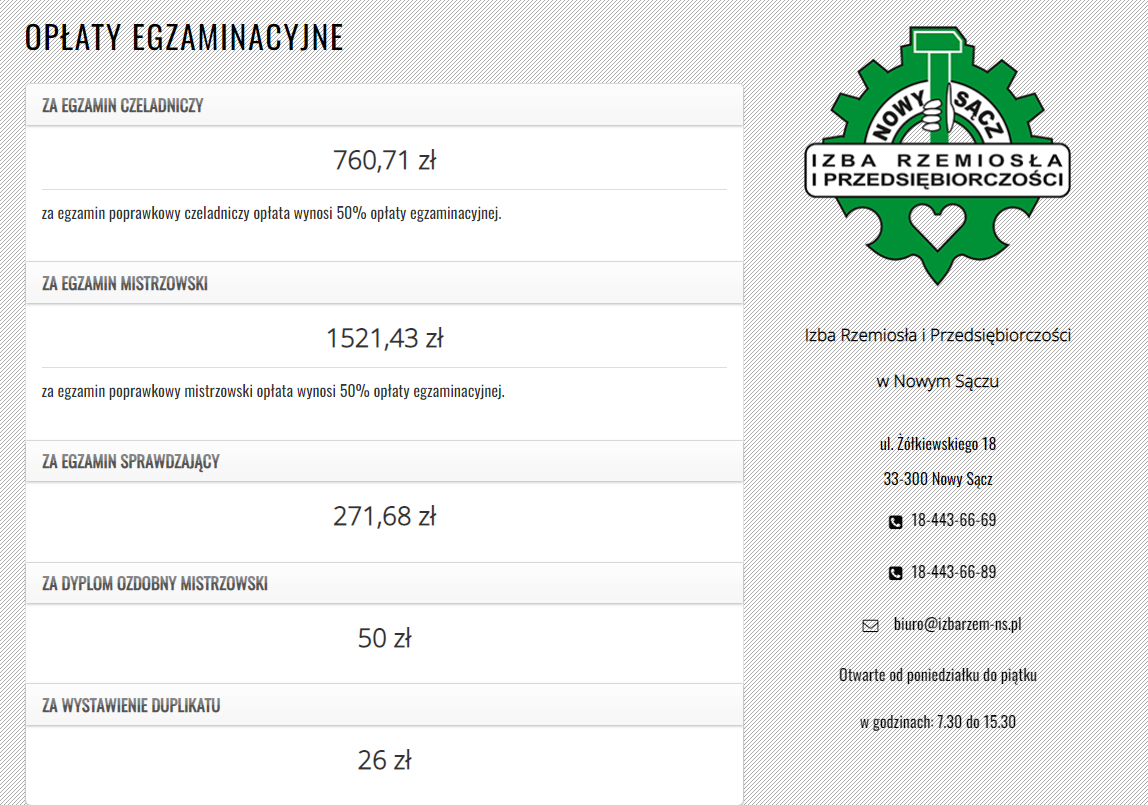Click the 50 zł decorative diploma fee

click(385, 639)
